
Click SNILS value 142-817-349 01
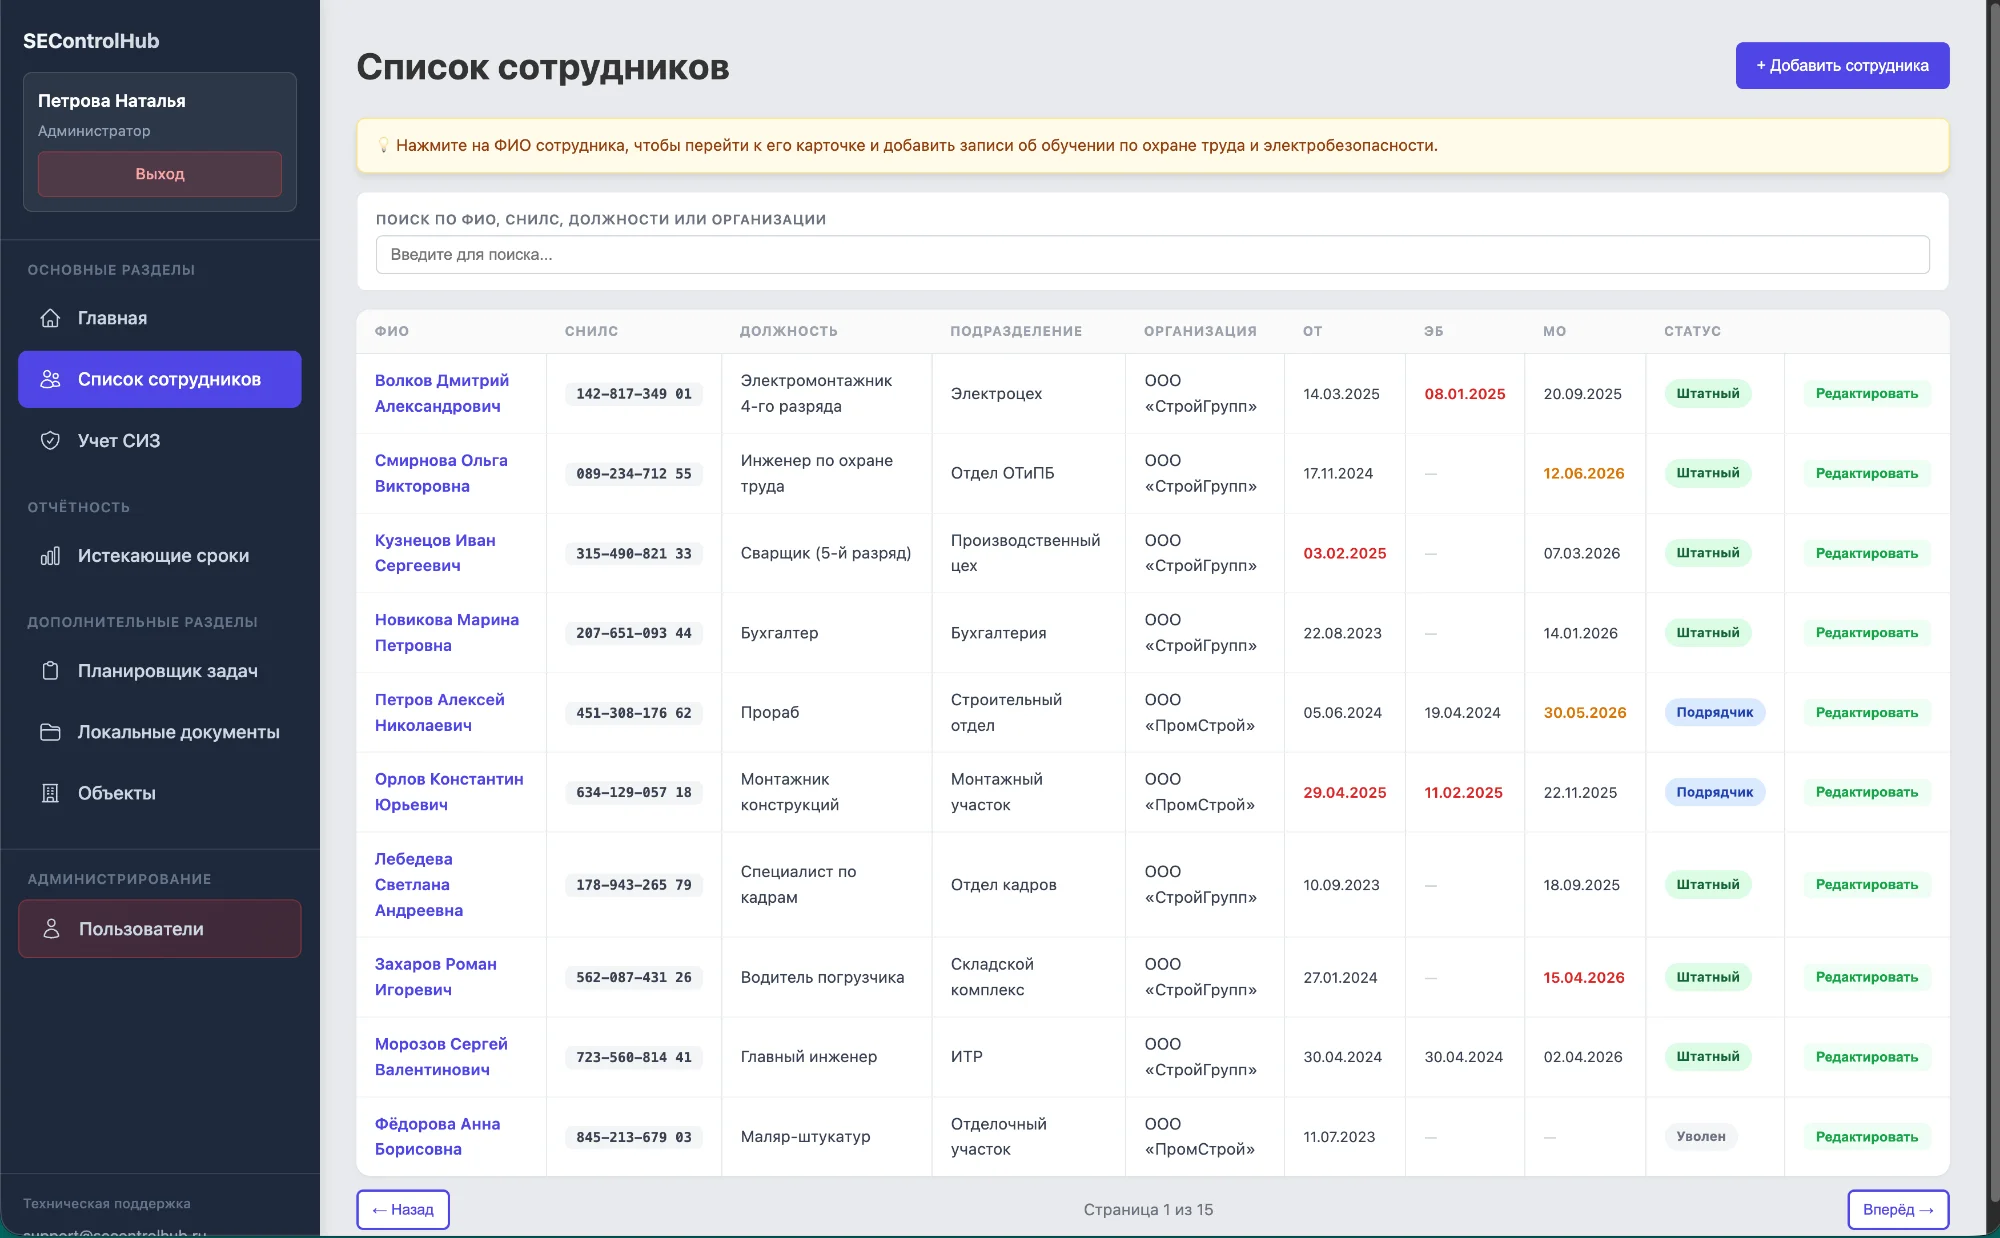(634, 394)
